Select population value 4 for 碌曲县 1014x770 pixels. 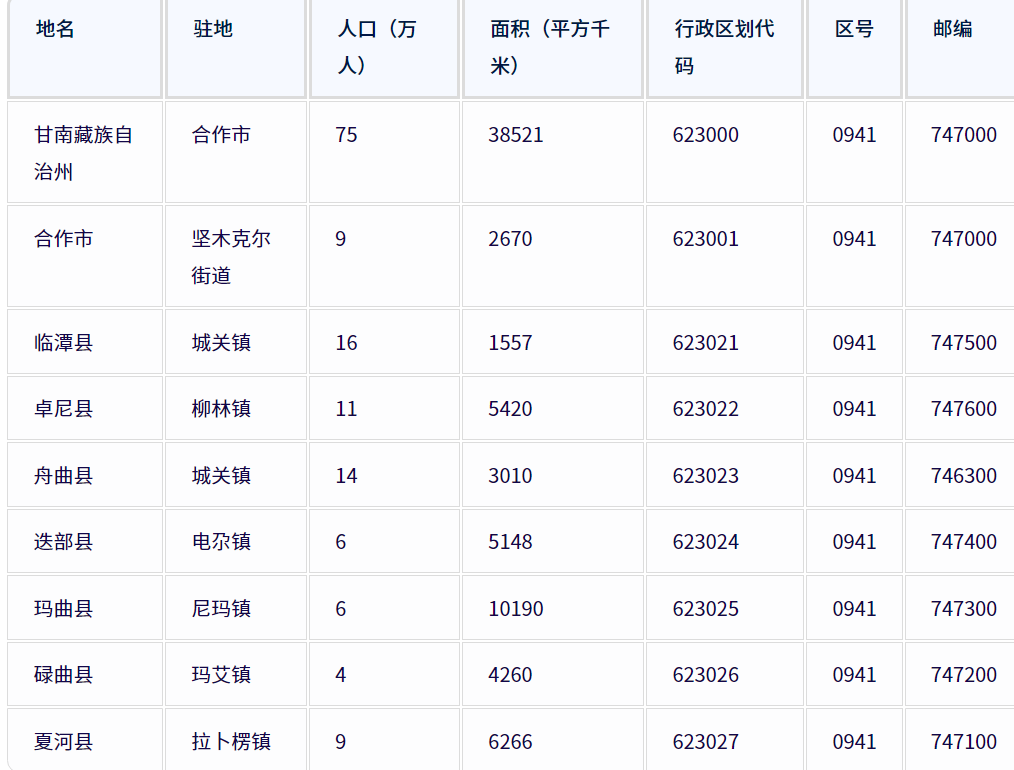pyautogui.click(x=341, y=674)
